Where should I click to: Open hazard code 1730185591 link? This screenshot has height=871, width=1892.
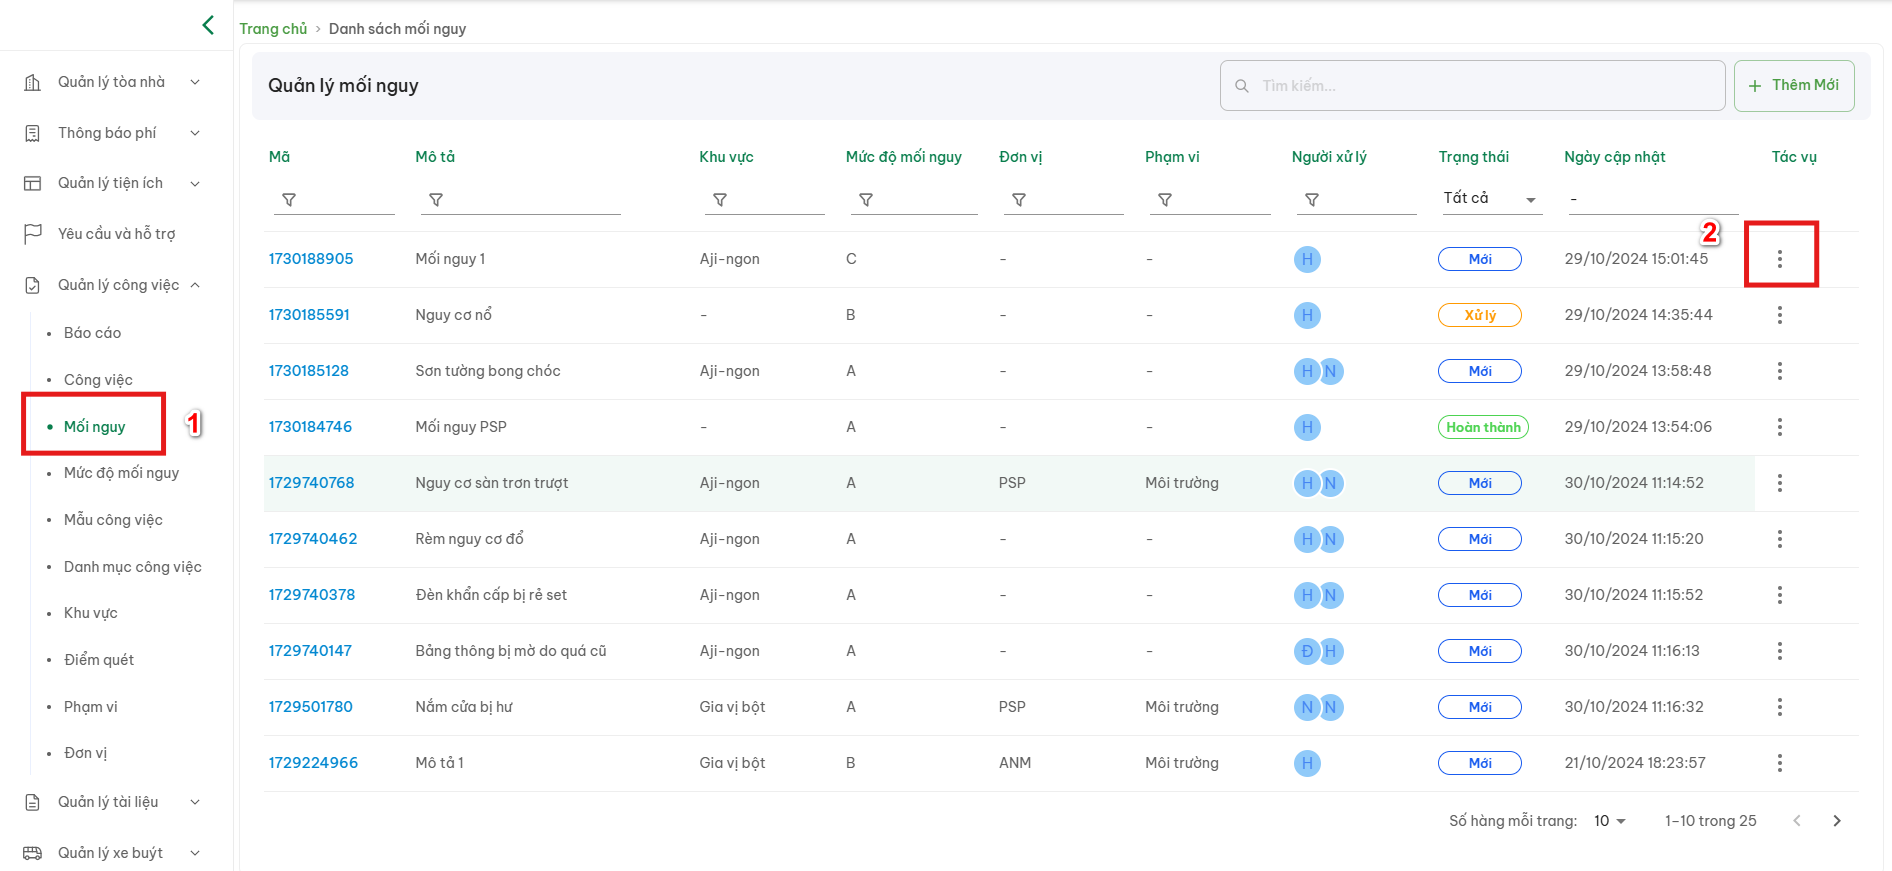[309, 315]
